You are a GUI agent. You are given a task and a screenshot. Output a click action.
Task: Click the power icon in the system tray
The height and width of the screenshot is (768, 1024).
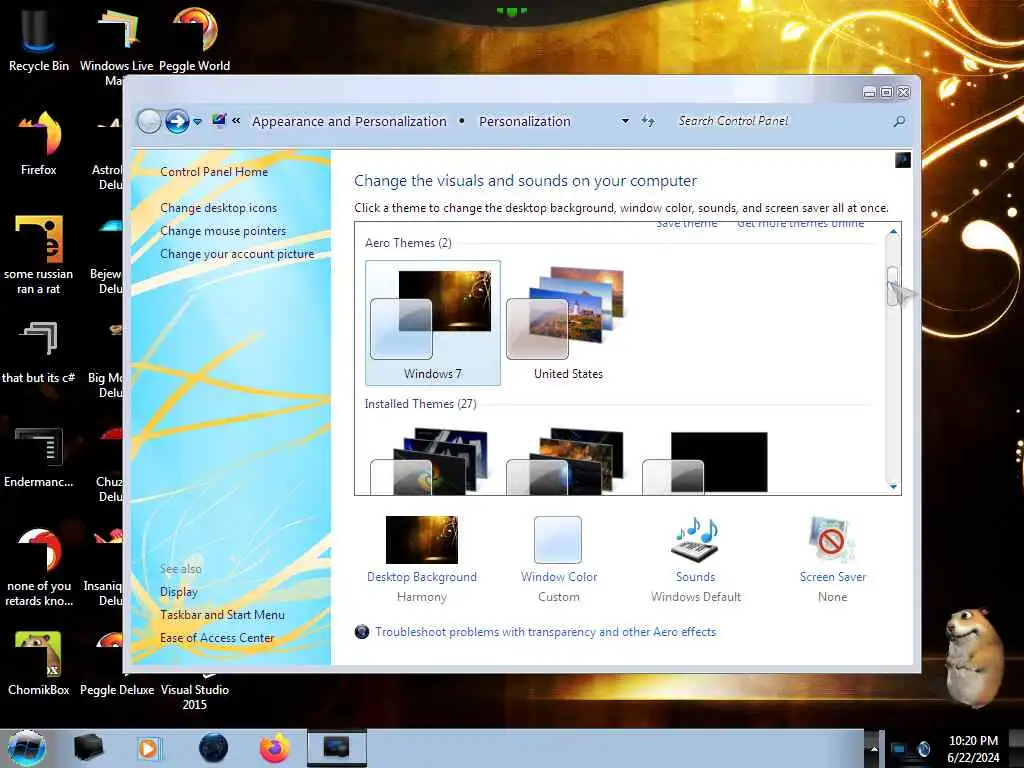tap(923, 748)
